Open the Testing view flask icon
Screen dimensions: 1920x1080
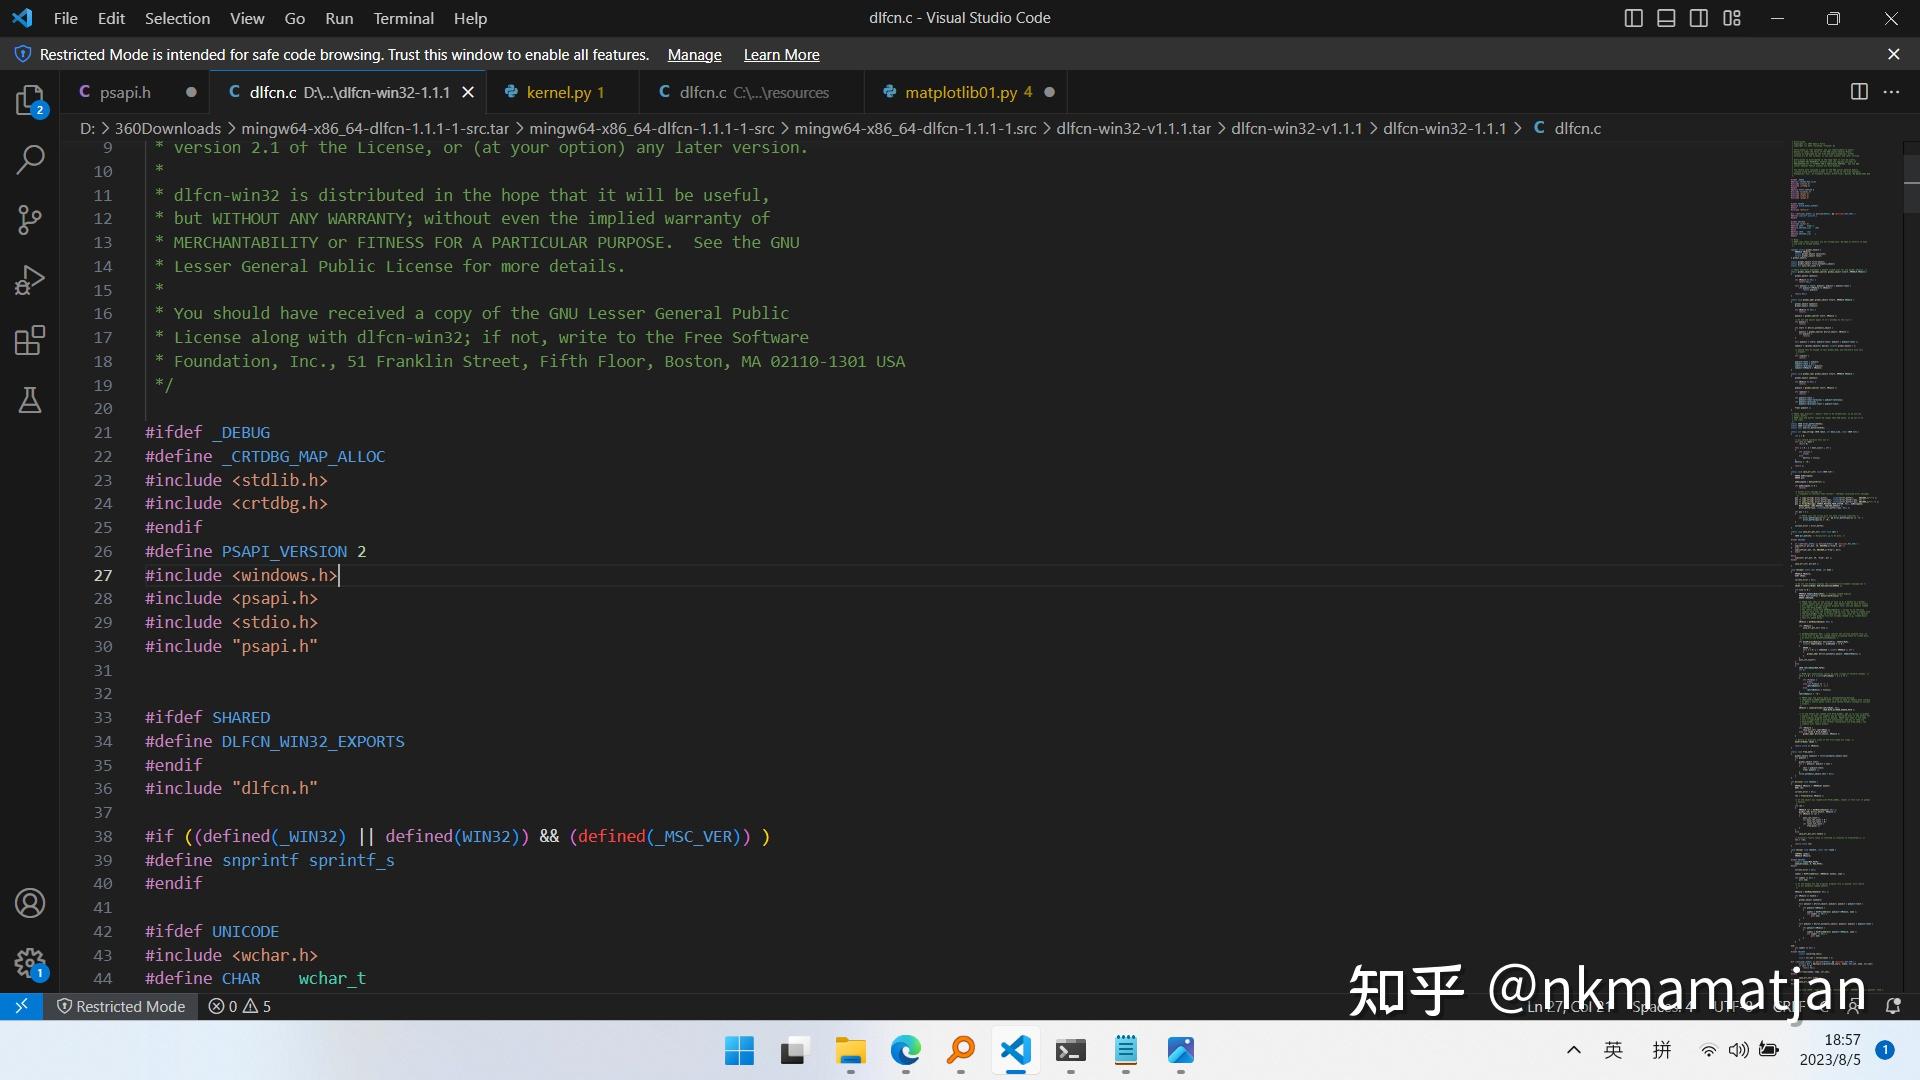(x=30, y=400)
